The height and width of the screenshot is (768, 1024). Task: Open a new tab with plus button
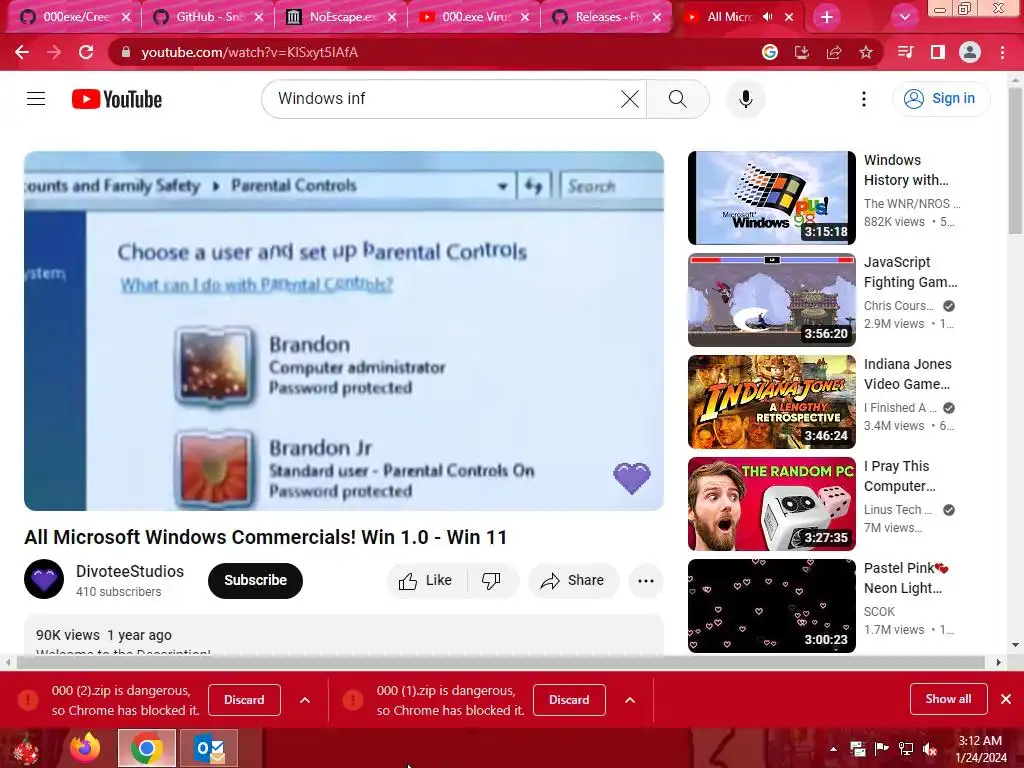(827, 17)
